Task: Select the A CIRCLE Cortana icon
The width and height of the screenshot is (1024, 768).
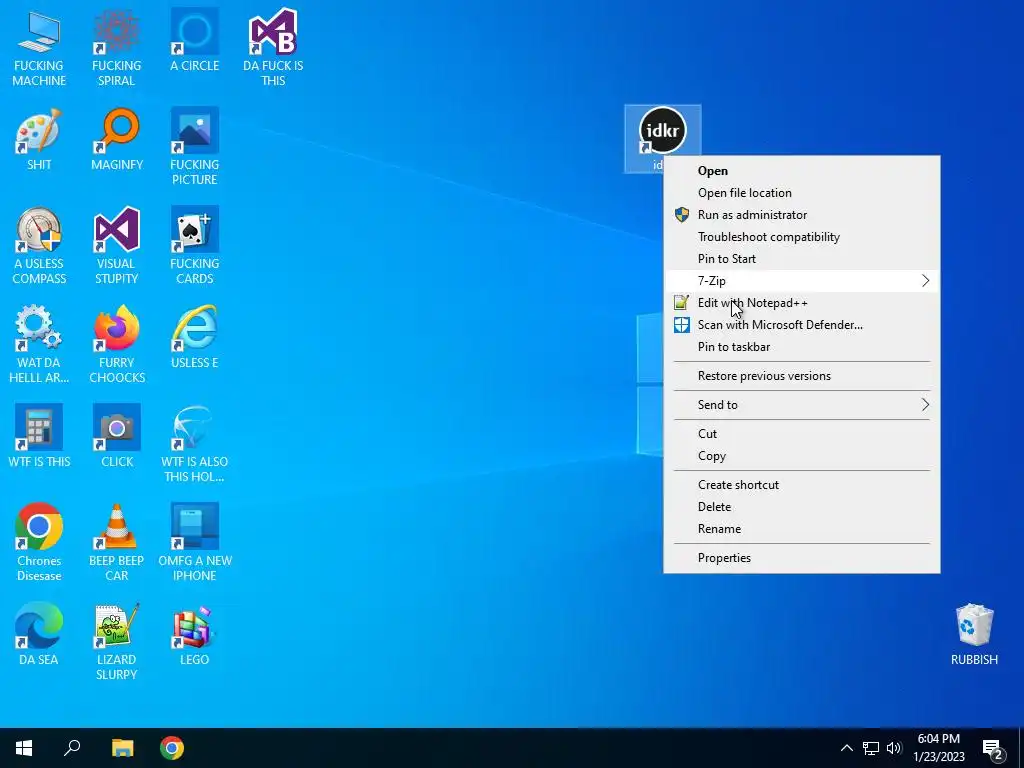Action: tap(195, 33)
